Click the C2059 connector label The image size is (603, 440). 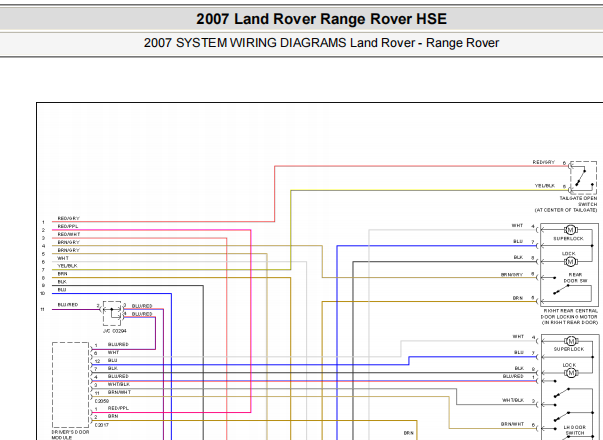point(102,401)
